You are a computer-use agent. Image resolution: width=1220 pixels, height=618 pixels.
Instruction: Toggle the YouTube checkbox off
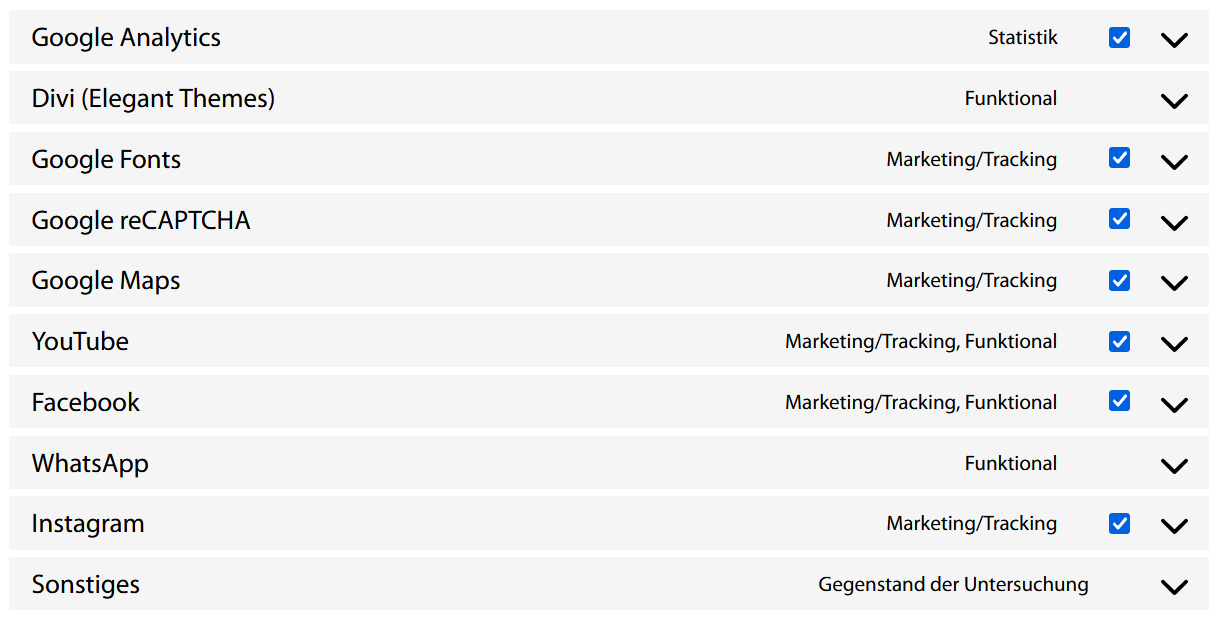(x=1120, y=341)
